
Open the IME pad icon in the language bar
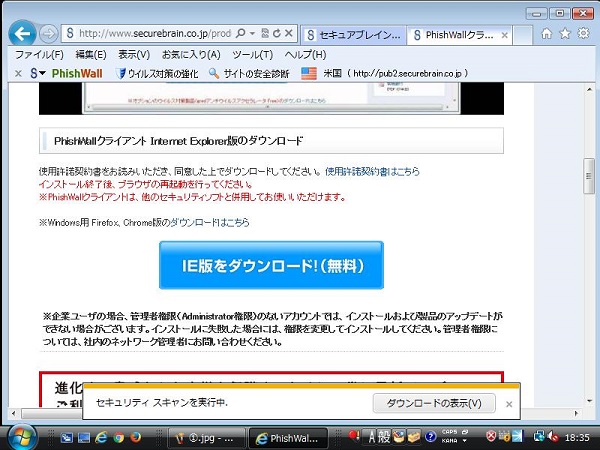tap(398, 436)
